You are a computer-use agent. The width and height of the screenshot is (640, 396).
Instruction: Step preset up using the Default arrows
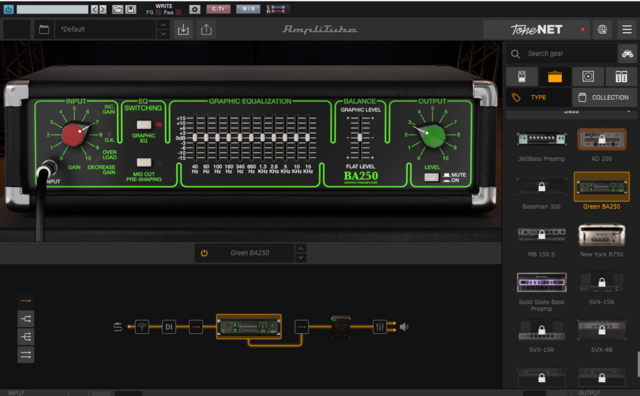[x=163, y=25]
